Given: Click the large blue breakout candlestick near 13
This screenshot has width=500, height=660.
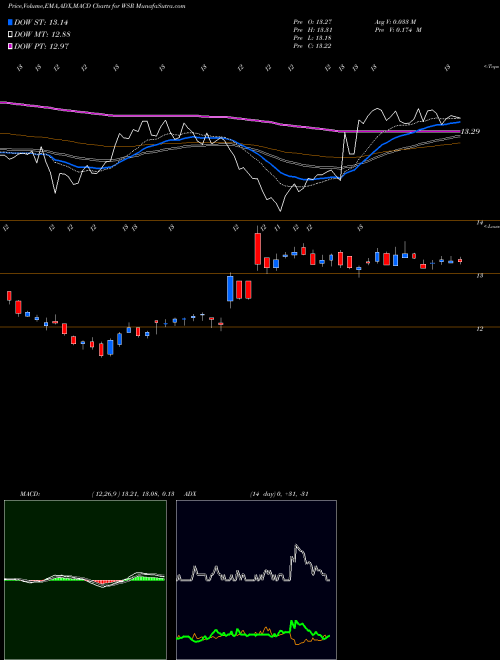Looking at the screenshot, I should click(x=230, y=289).
